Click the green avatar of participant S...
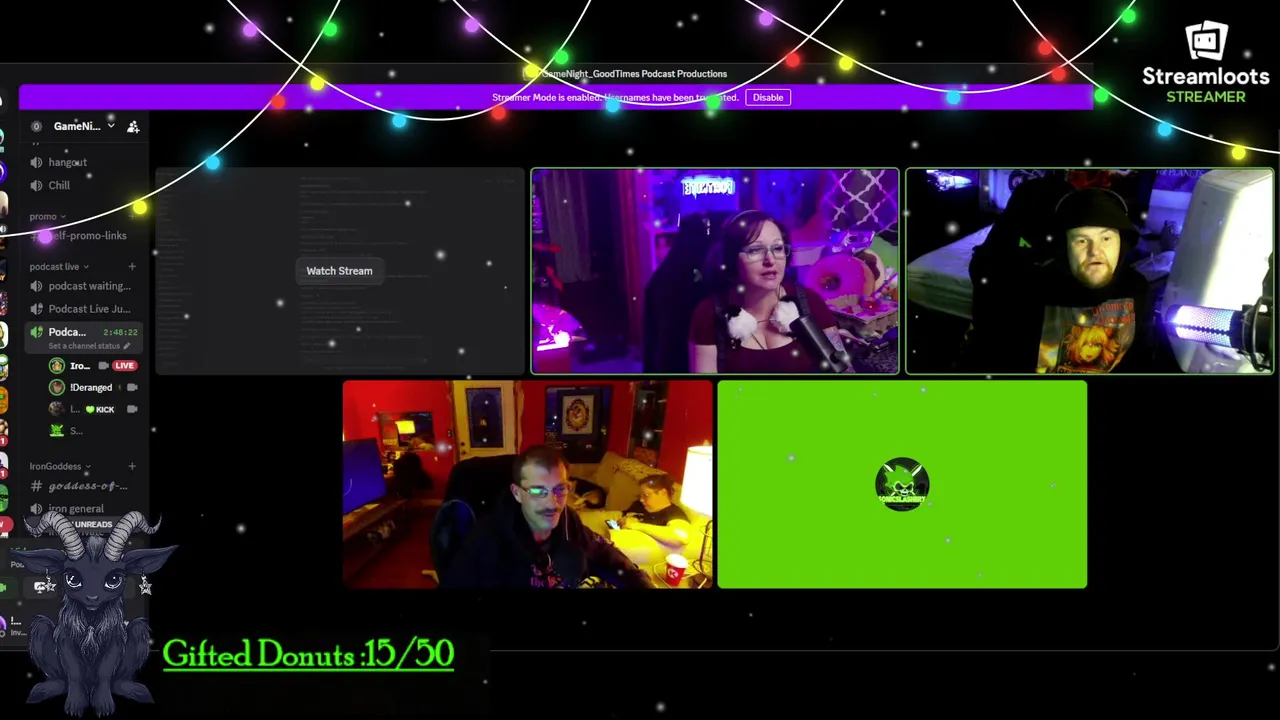Viewport: 1280px width, 720px height. coord(57,431)
